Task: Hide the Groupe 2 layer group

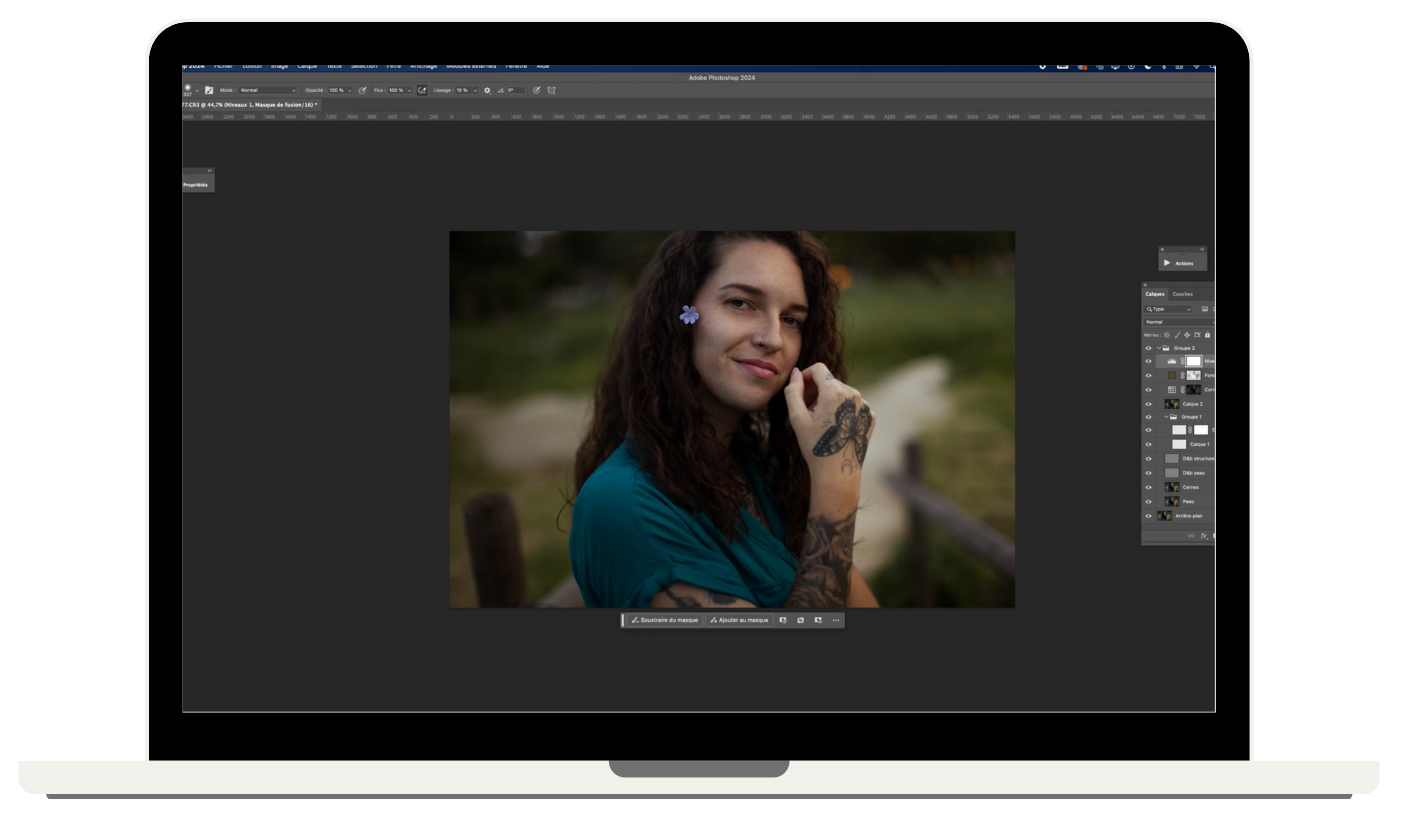Action: [x=1148, y=348]
